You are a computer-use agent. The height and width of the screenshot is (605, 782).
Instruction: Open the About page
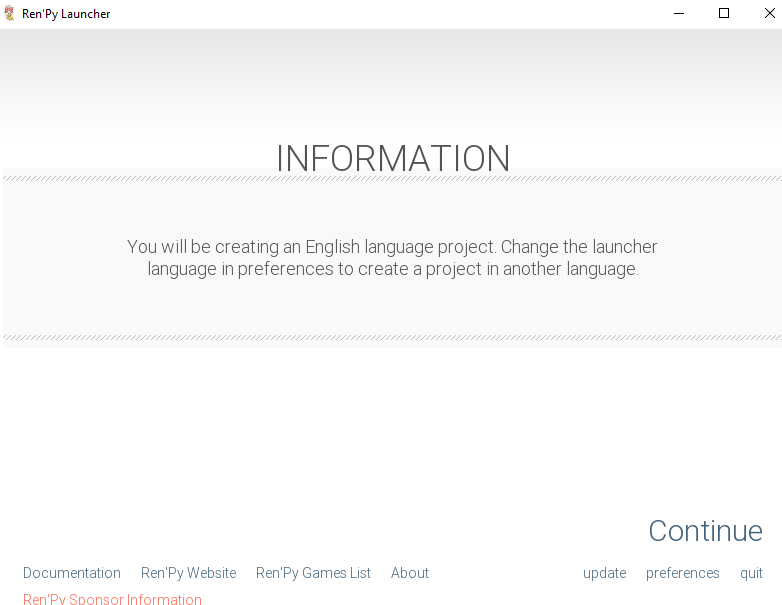409,573
